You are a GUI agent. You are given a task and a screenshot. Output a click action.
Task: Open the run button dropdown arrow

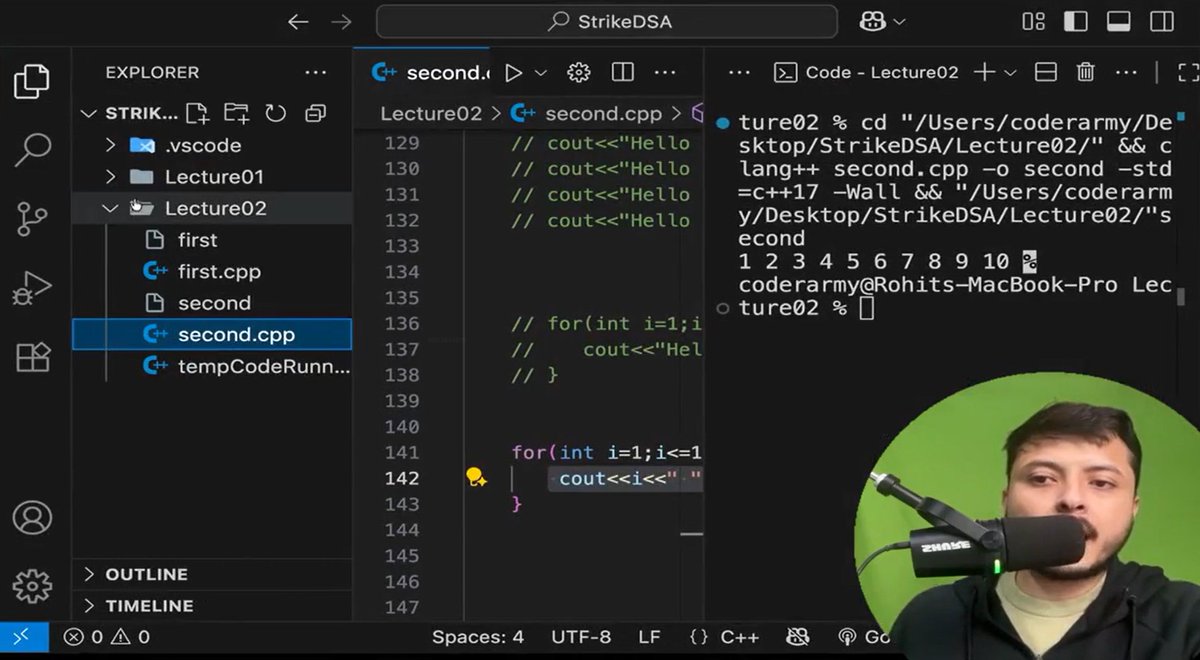click(x=541, y=72)
